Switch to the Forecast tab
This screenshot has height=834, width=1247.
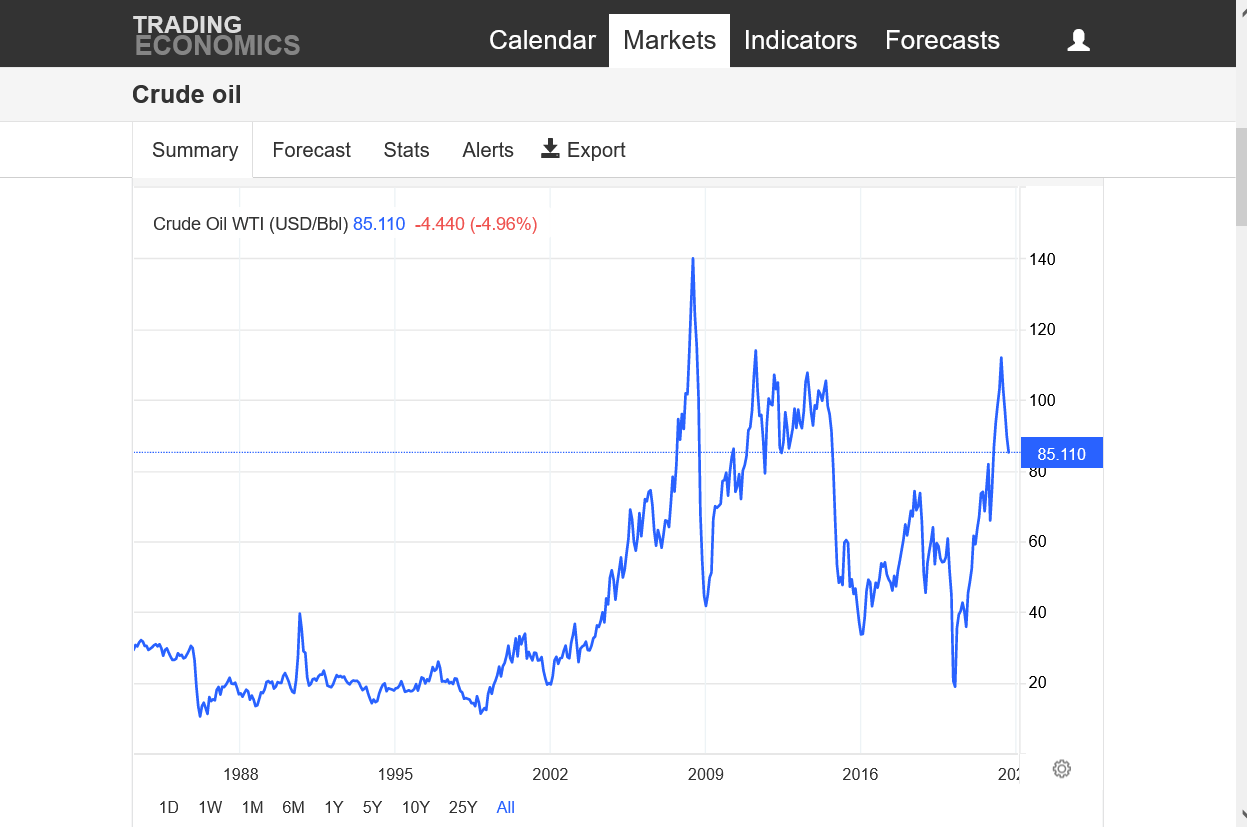(311, 150)
